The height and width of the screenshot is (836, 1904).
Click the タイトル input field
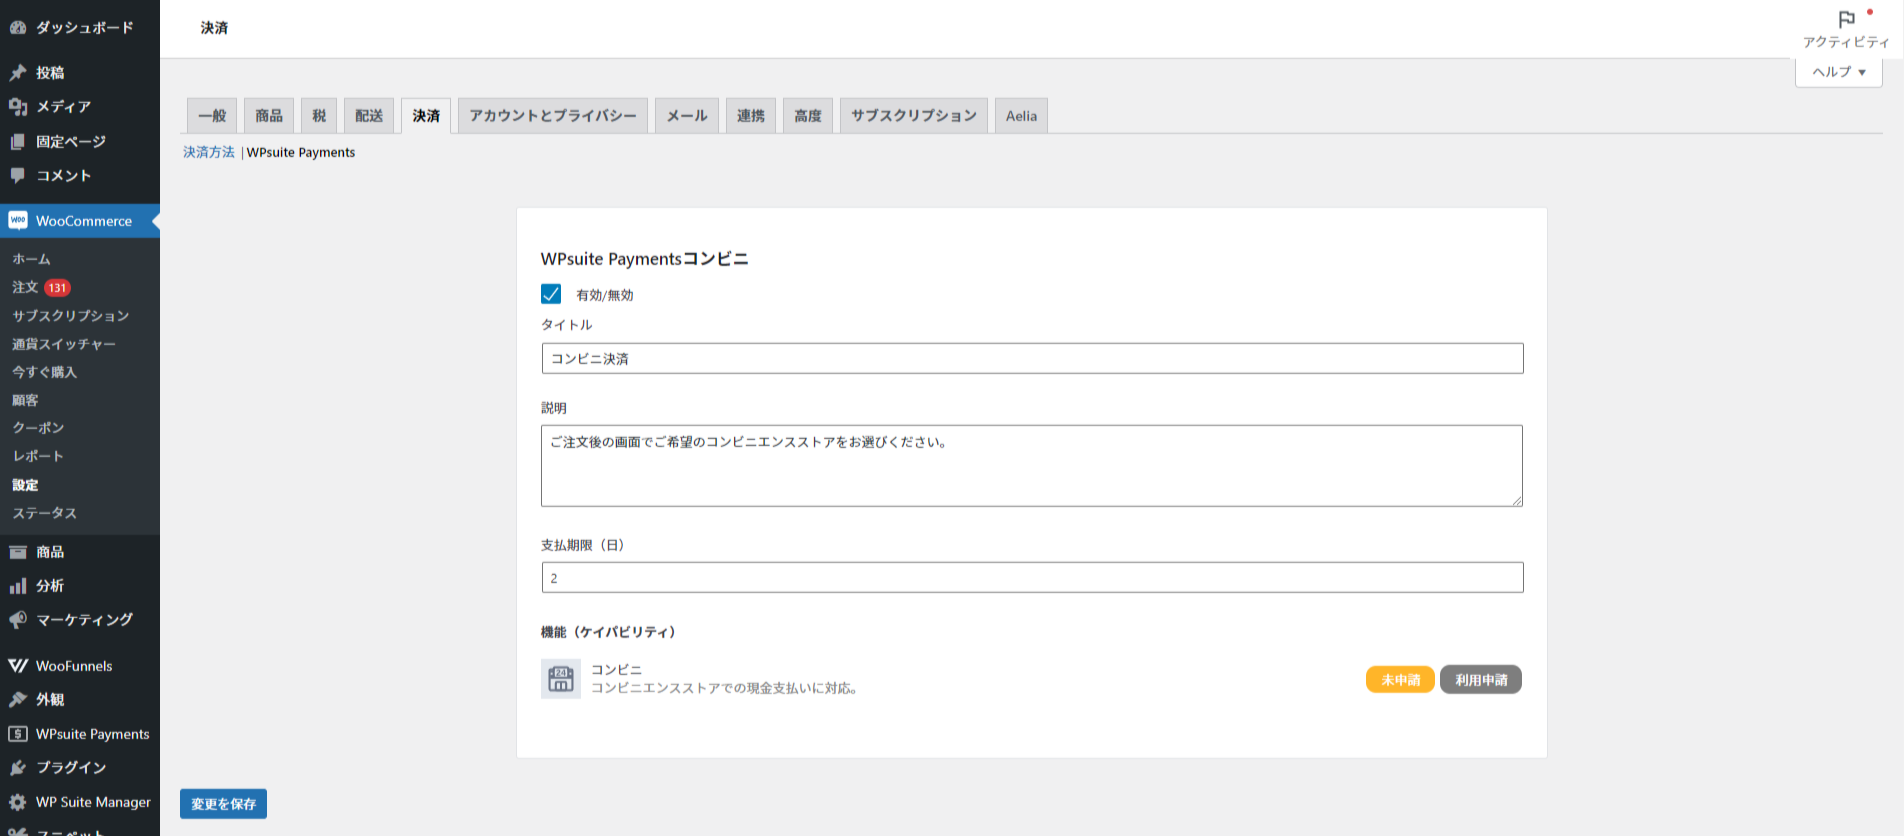coord(1032,358)
